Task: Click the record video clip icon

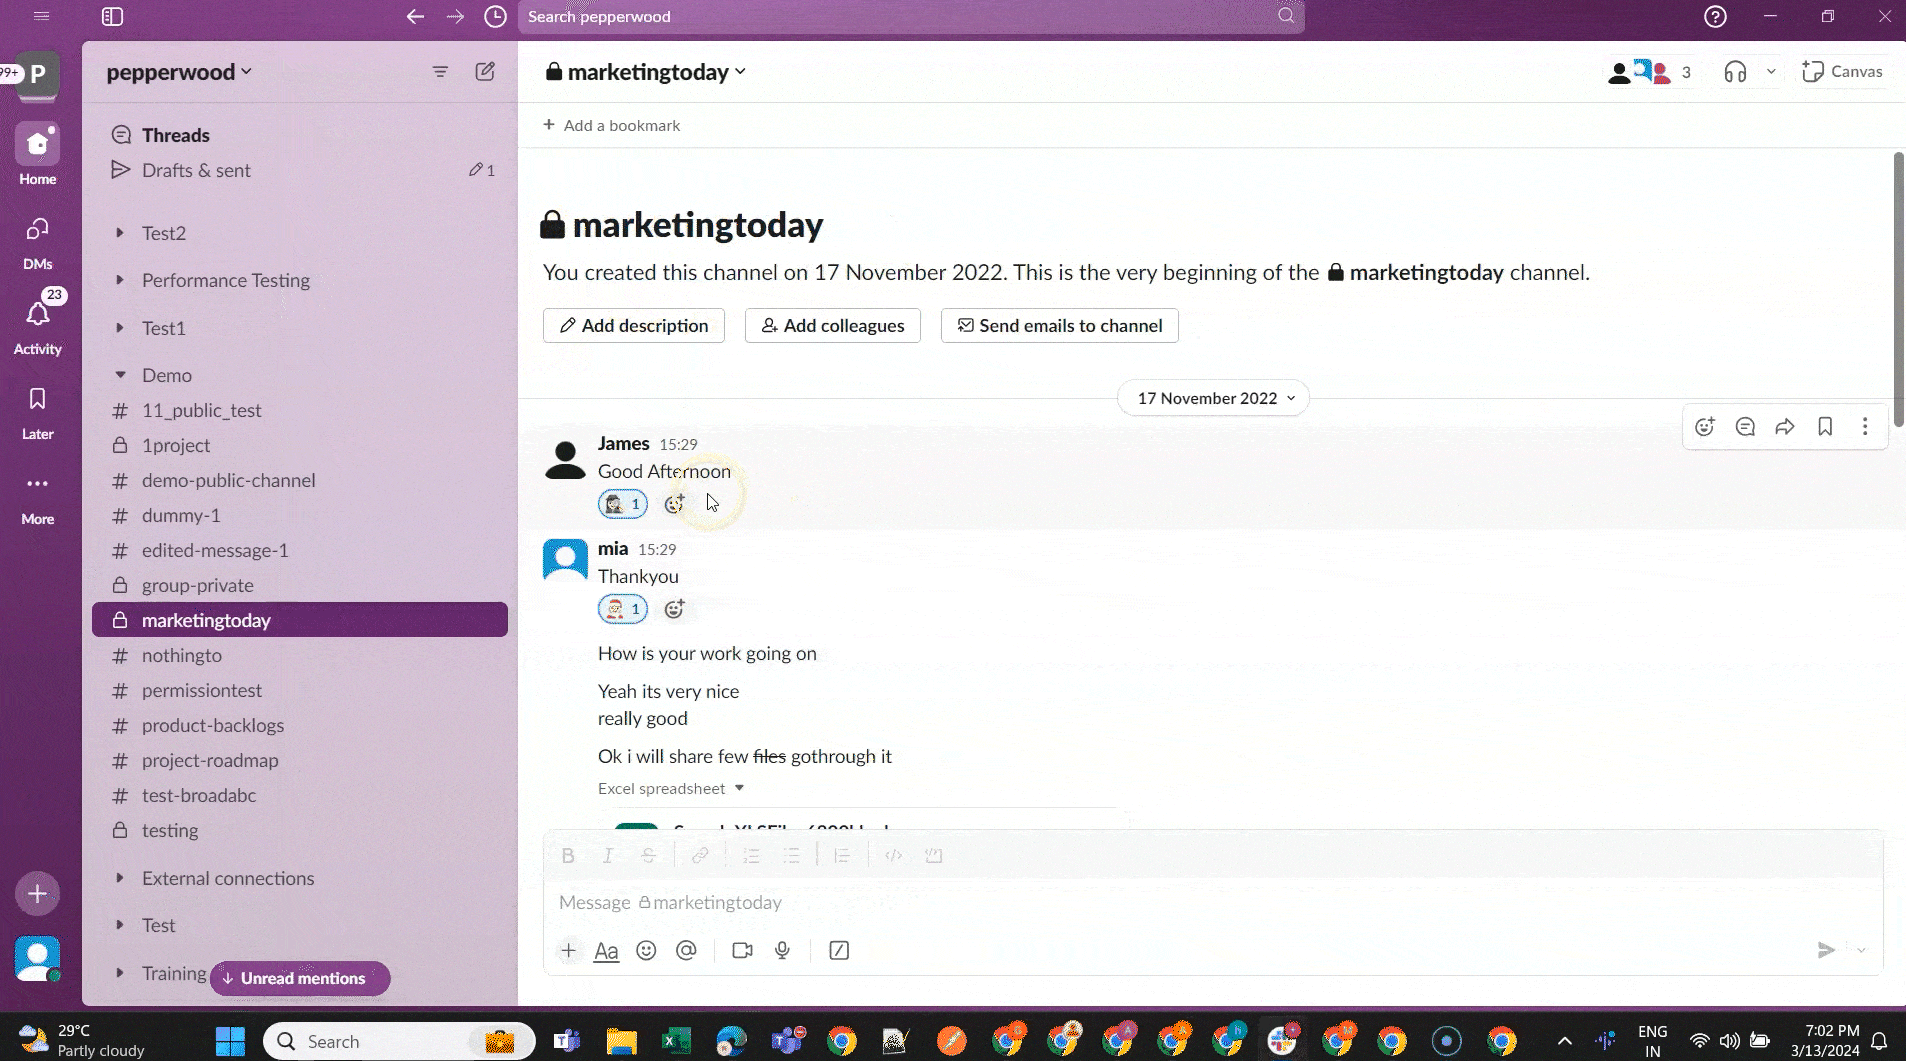Action: tap(742, 950)
